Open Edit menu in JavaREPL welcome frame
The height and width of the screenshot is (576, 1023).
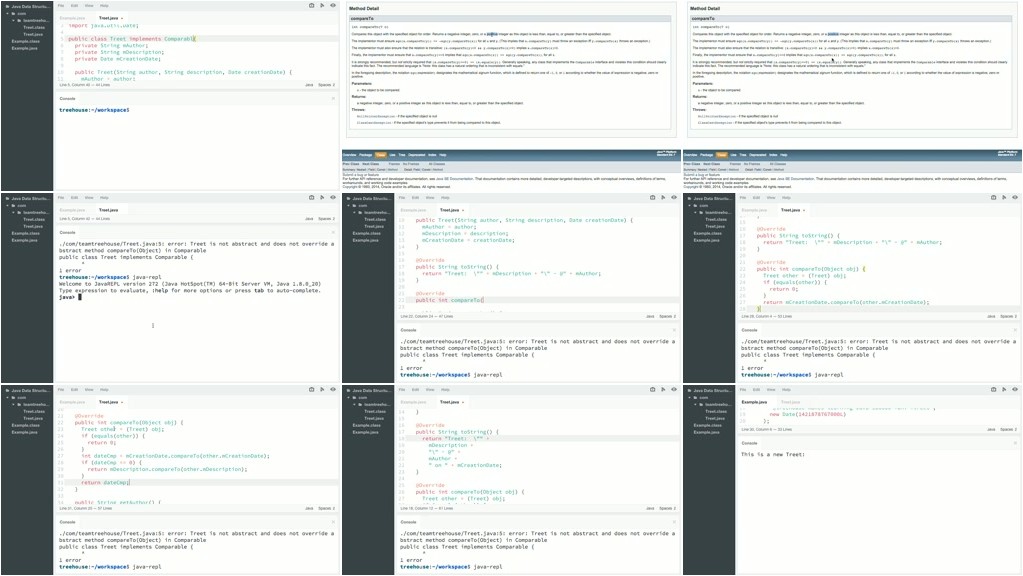click(74, 197)
